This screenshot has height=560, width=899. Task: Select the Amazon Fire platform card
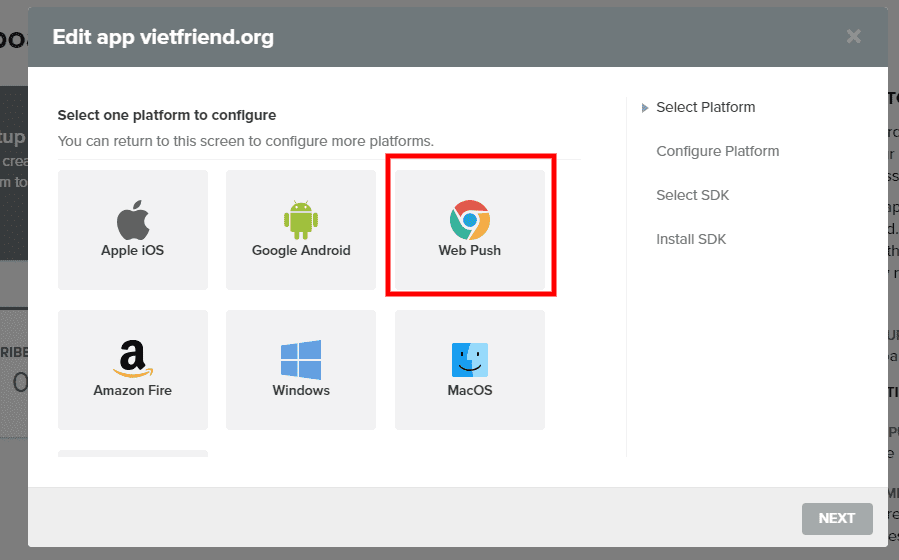(132, 370)
